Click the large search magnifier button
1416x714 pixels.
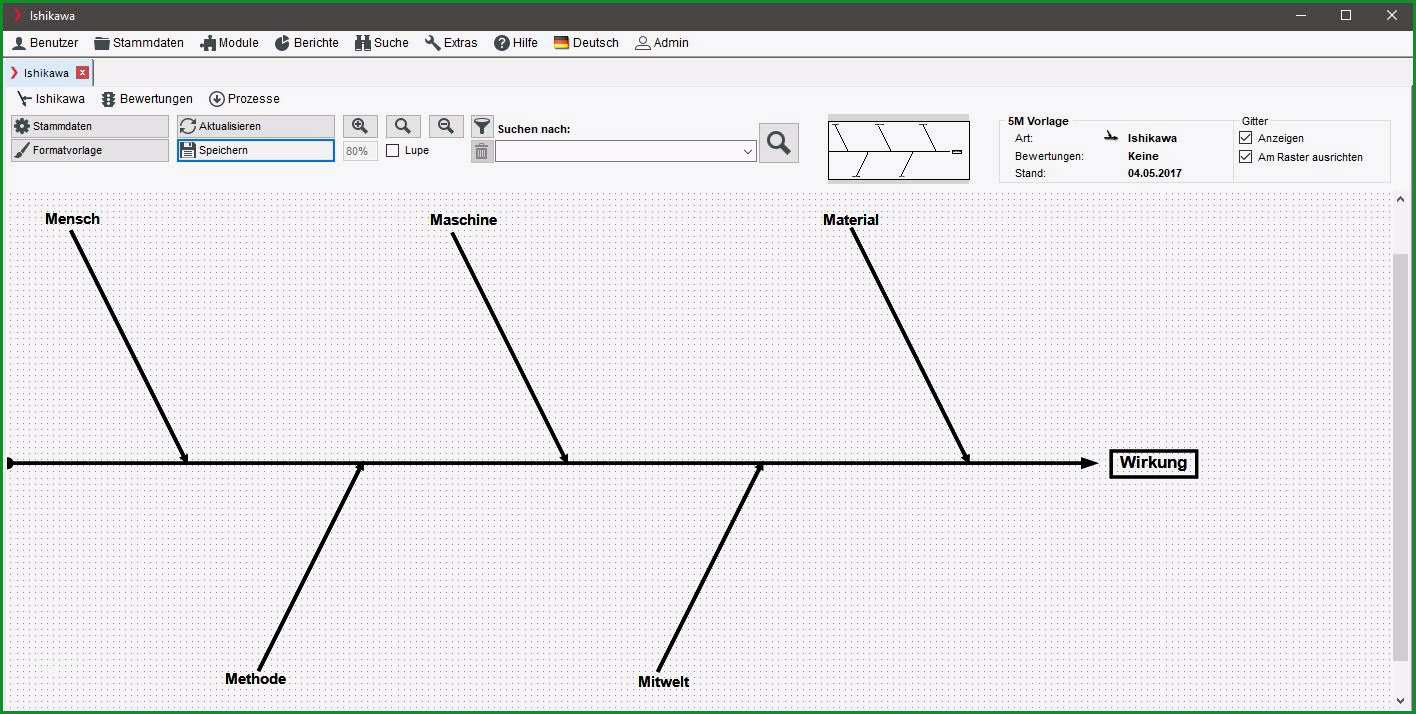(x=779, y=143)
